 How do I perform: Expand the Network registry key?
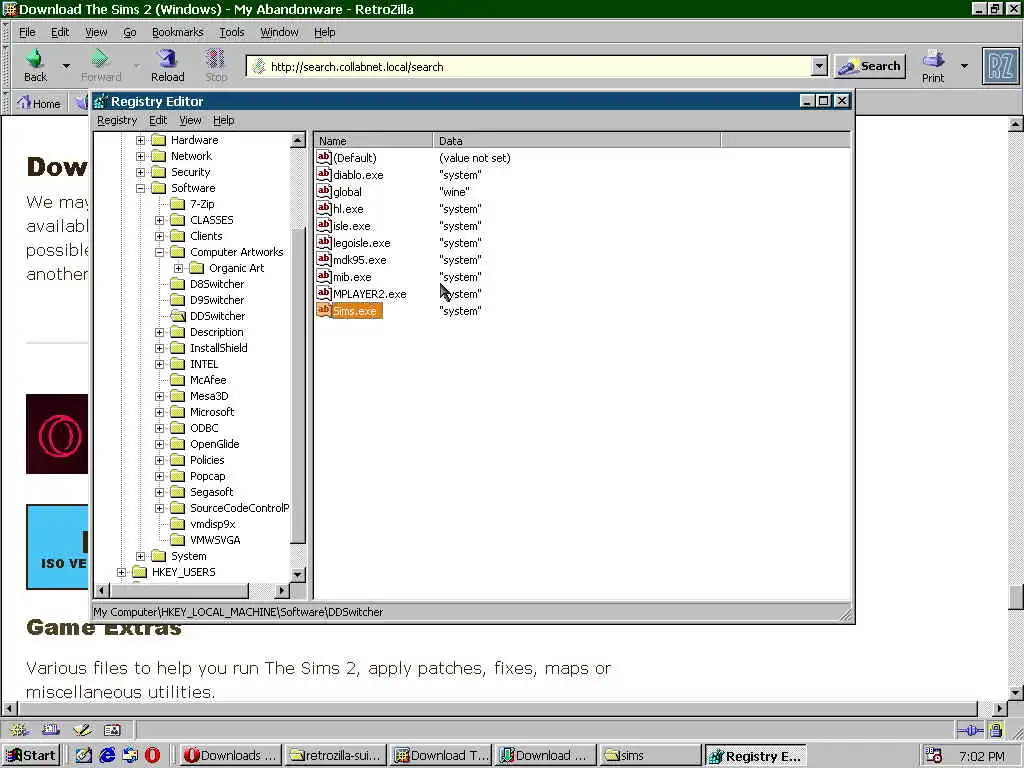pyautogui.click(x=140, y=156)
